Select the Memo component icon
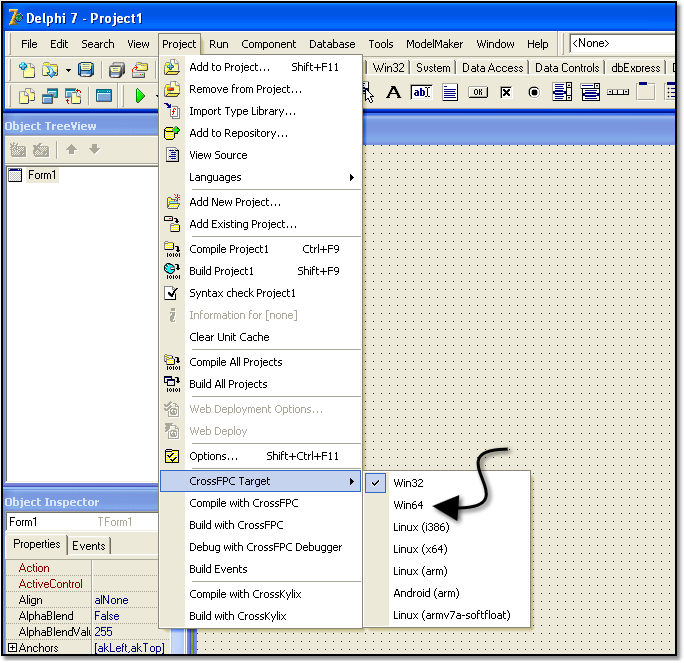The width and height of the screenshot is (684, 663). click(x=450, y=92)
